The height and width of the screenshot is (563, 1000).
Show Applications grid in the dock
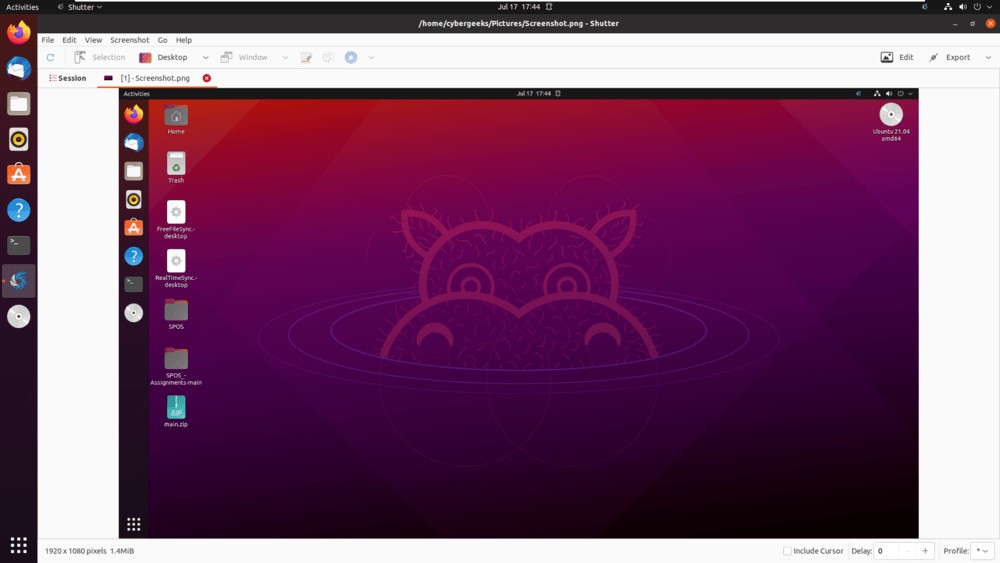[x=18, y=545]
